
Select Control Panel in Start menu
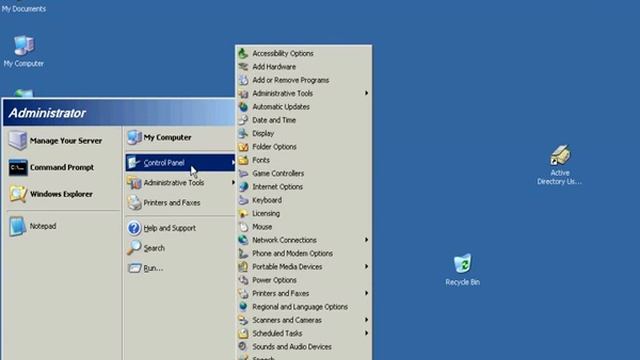coord(180,163)
